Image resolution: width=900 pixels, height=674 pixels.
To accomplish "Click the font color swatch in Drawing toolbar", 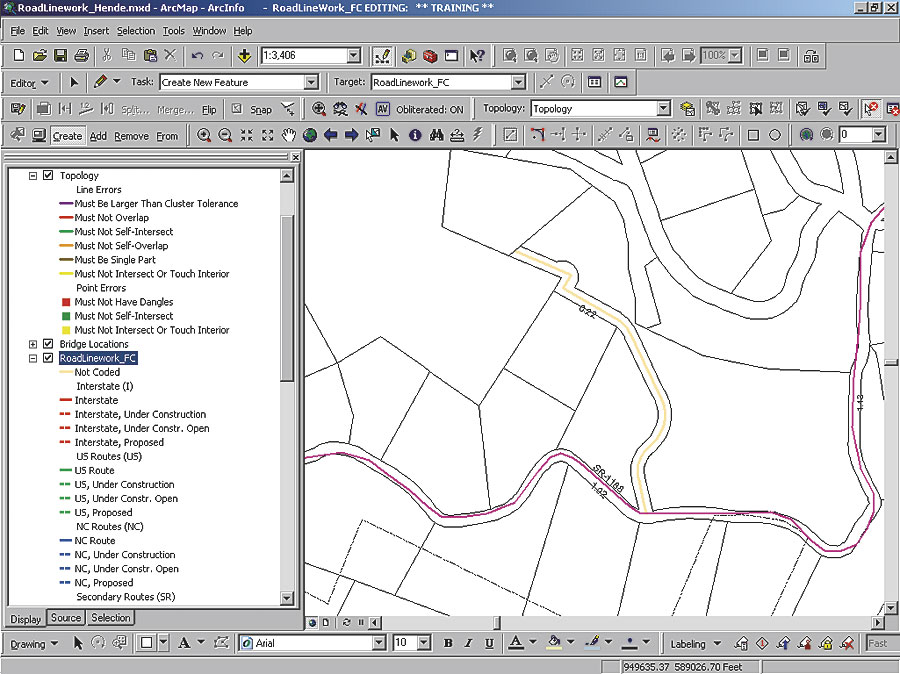I will (x=515, y=643).
